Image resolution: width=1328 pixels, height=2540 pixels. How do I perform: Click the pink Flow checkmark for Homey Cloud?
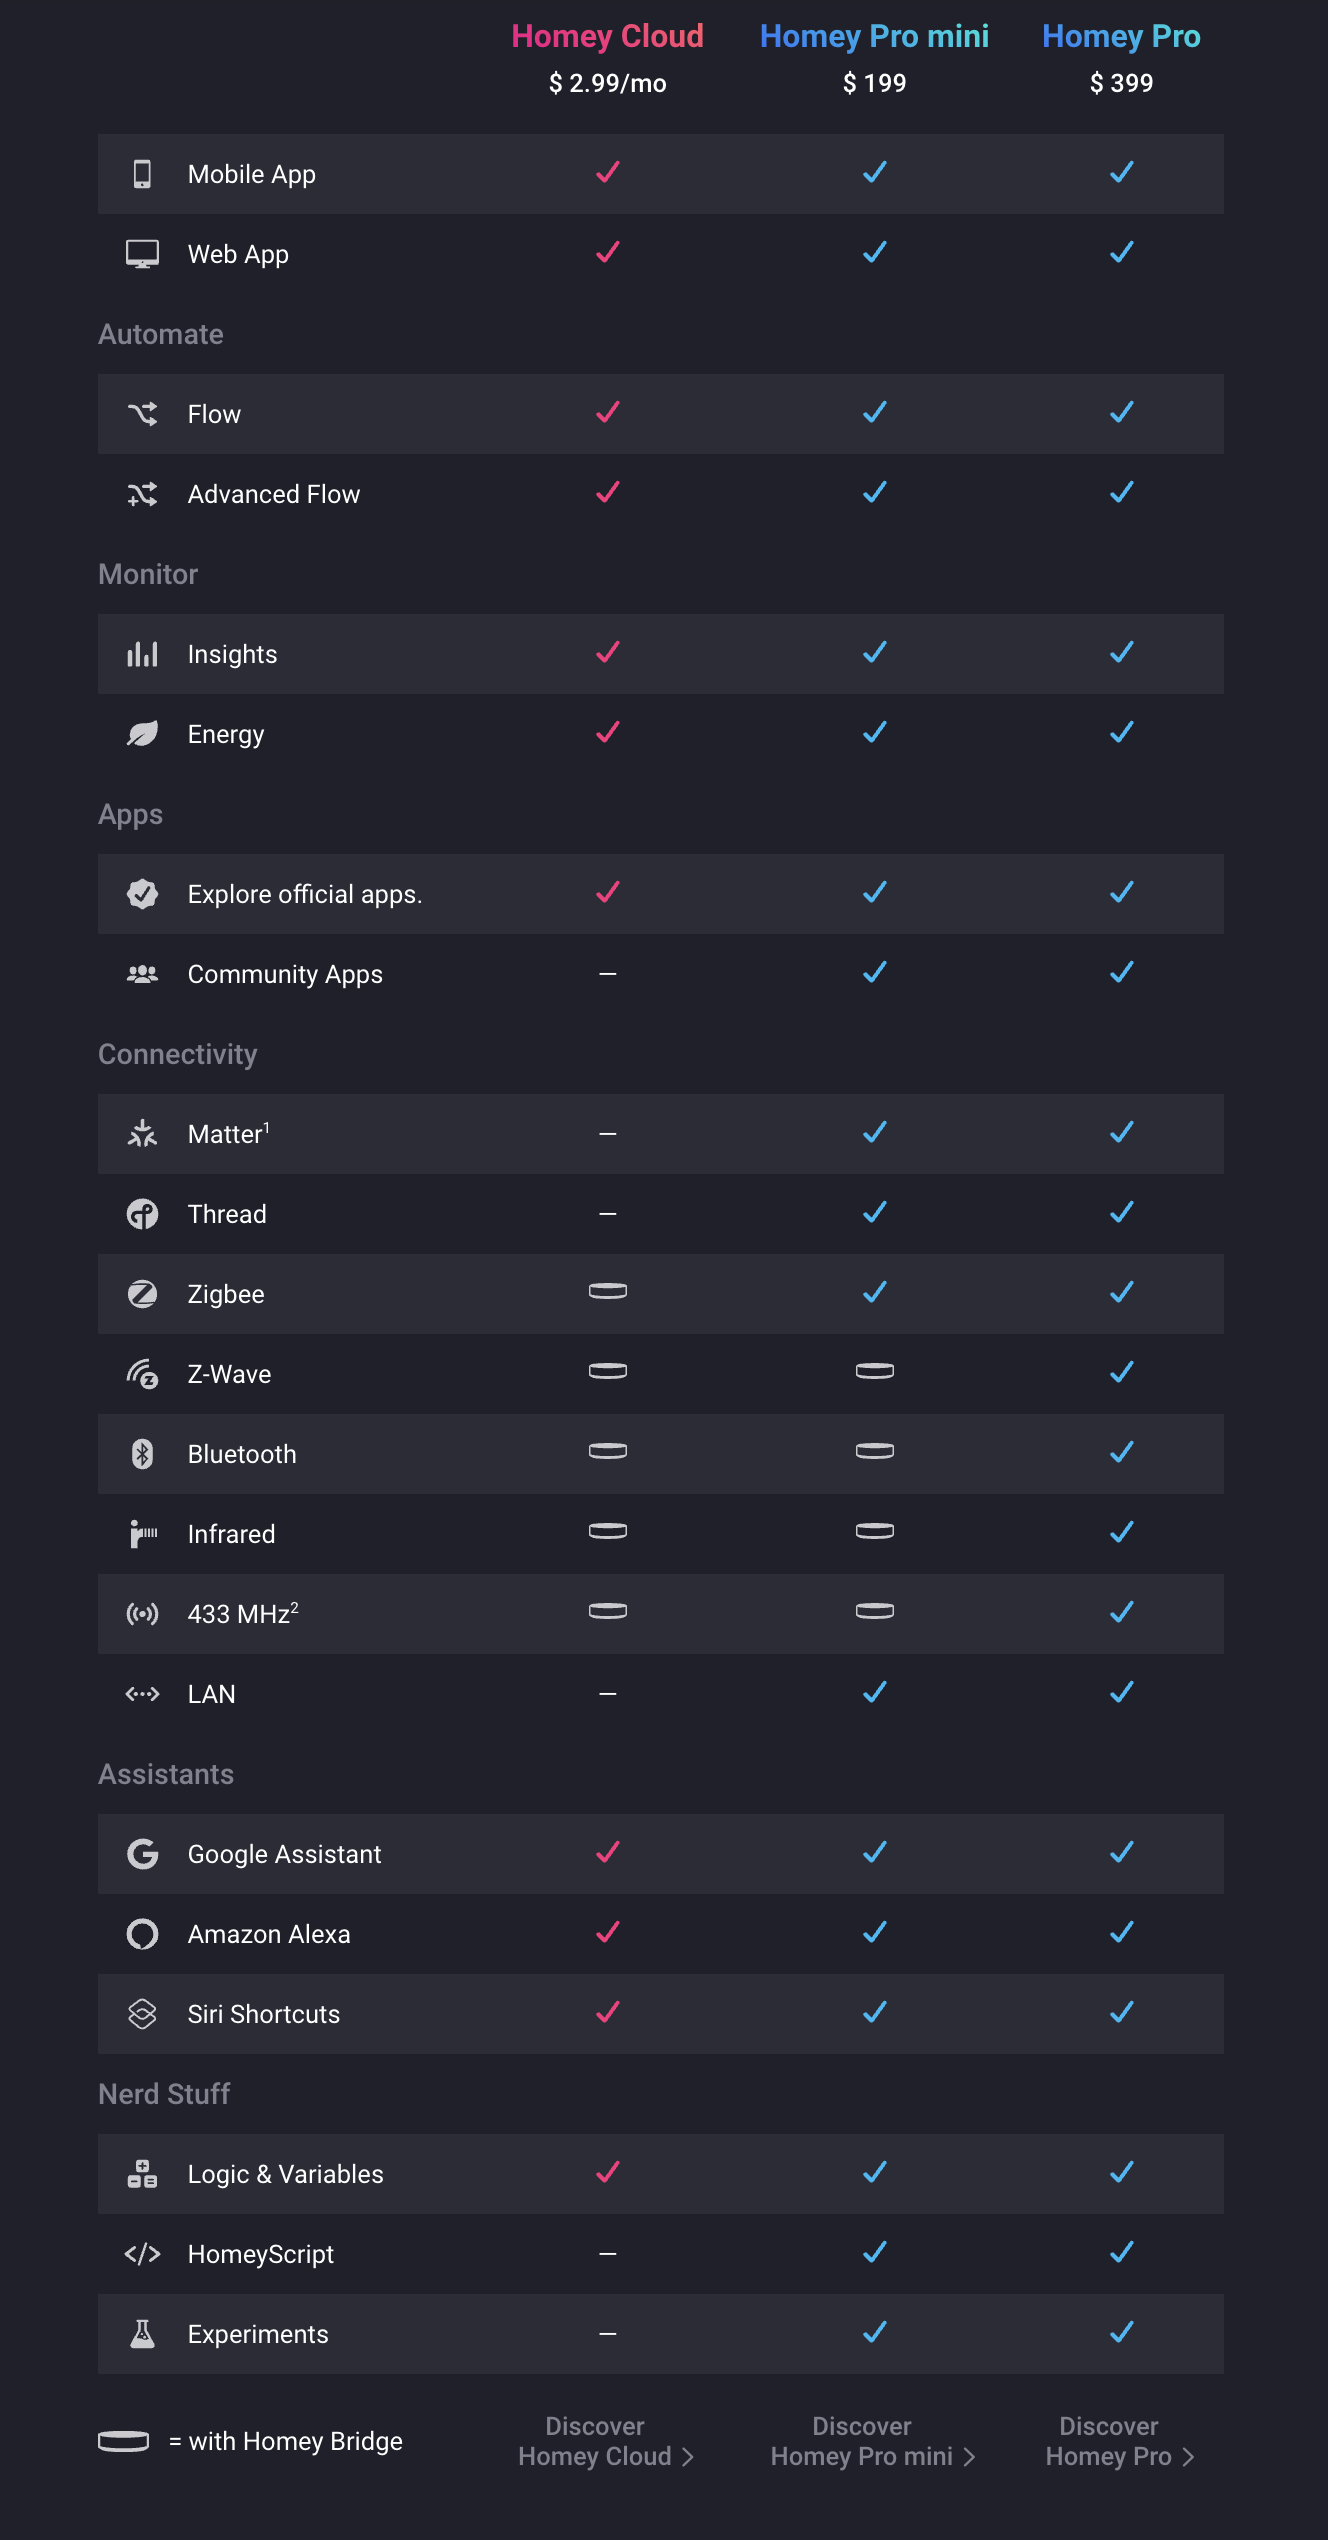click(608, 412)
